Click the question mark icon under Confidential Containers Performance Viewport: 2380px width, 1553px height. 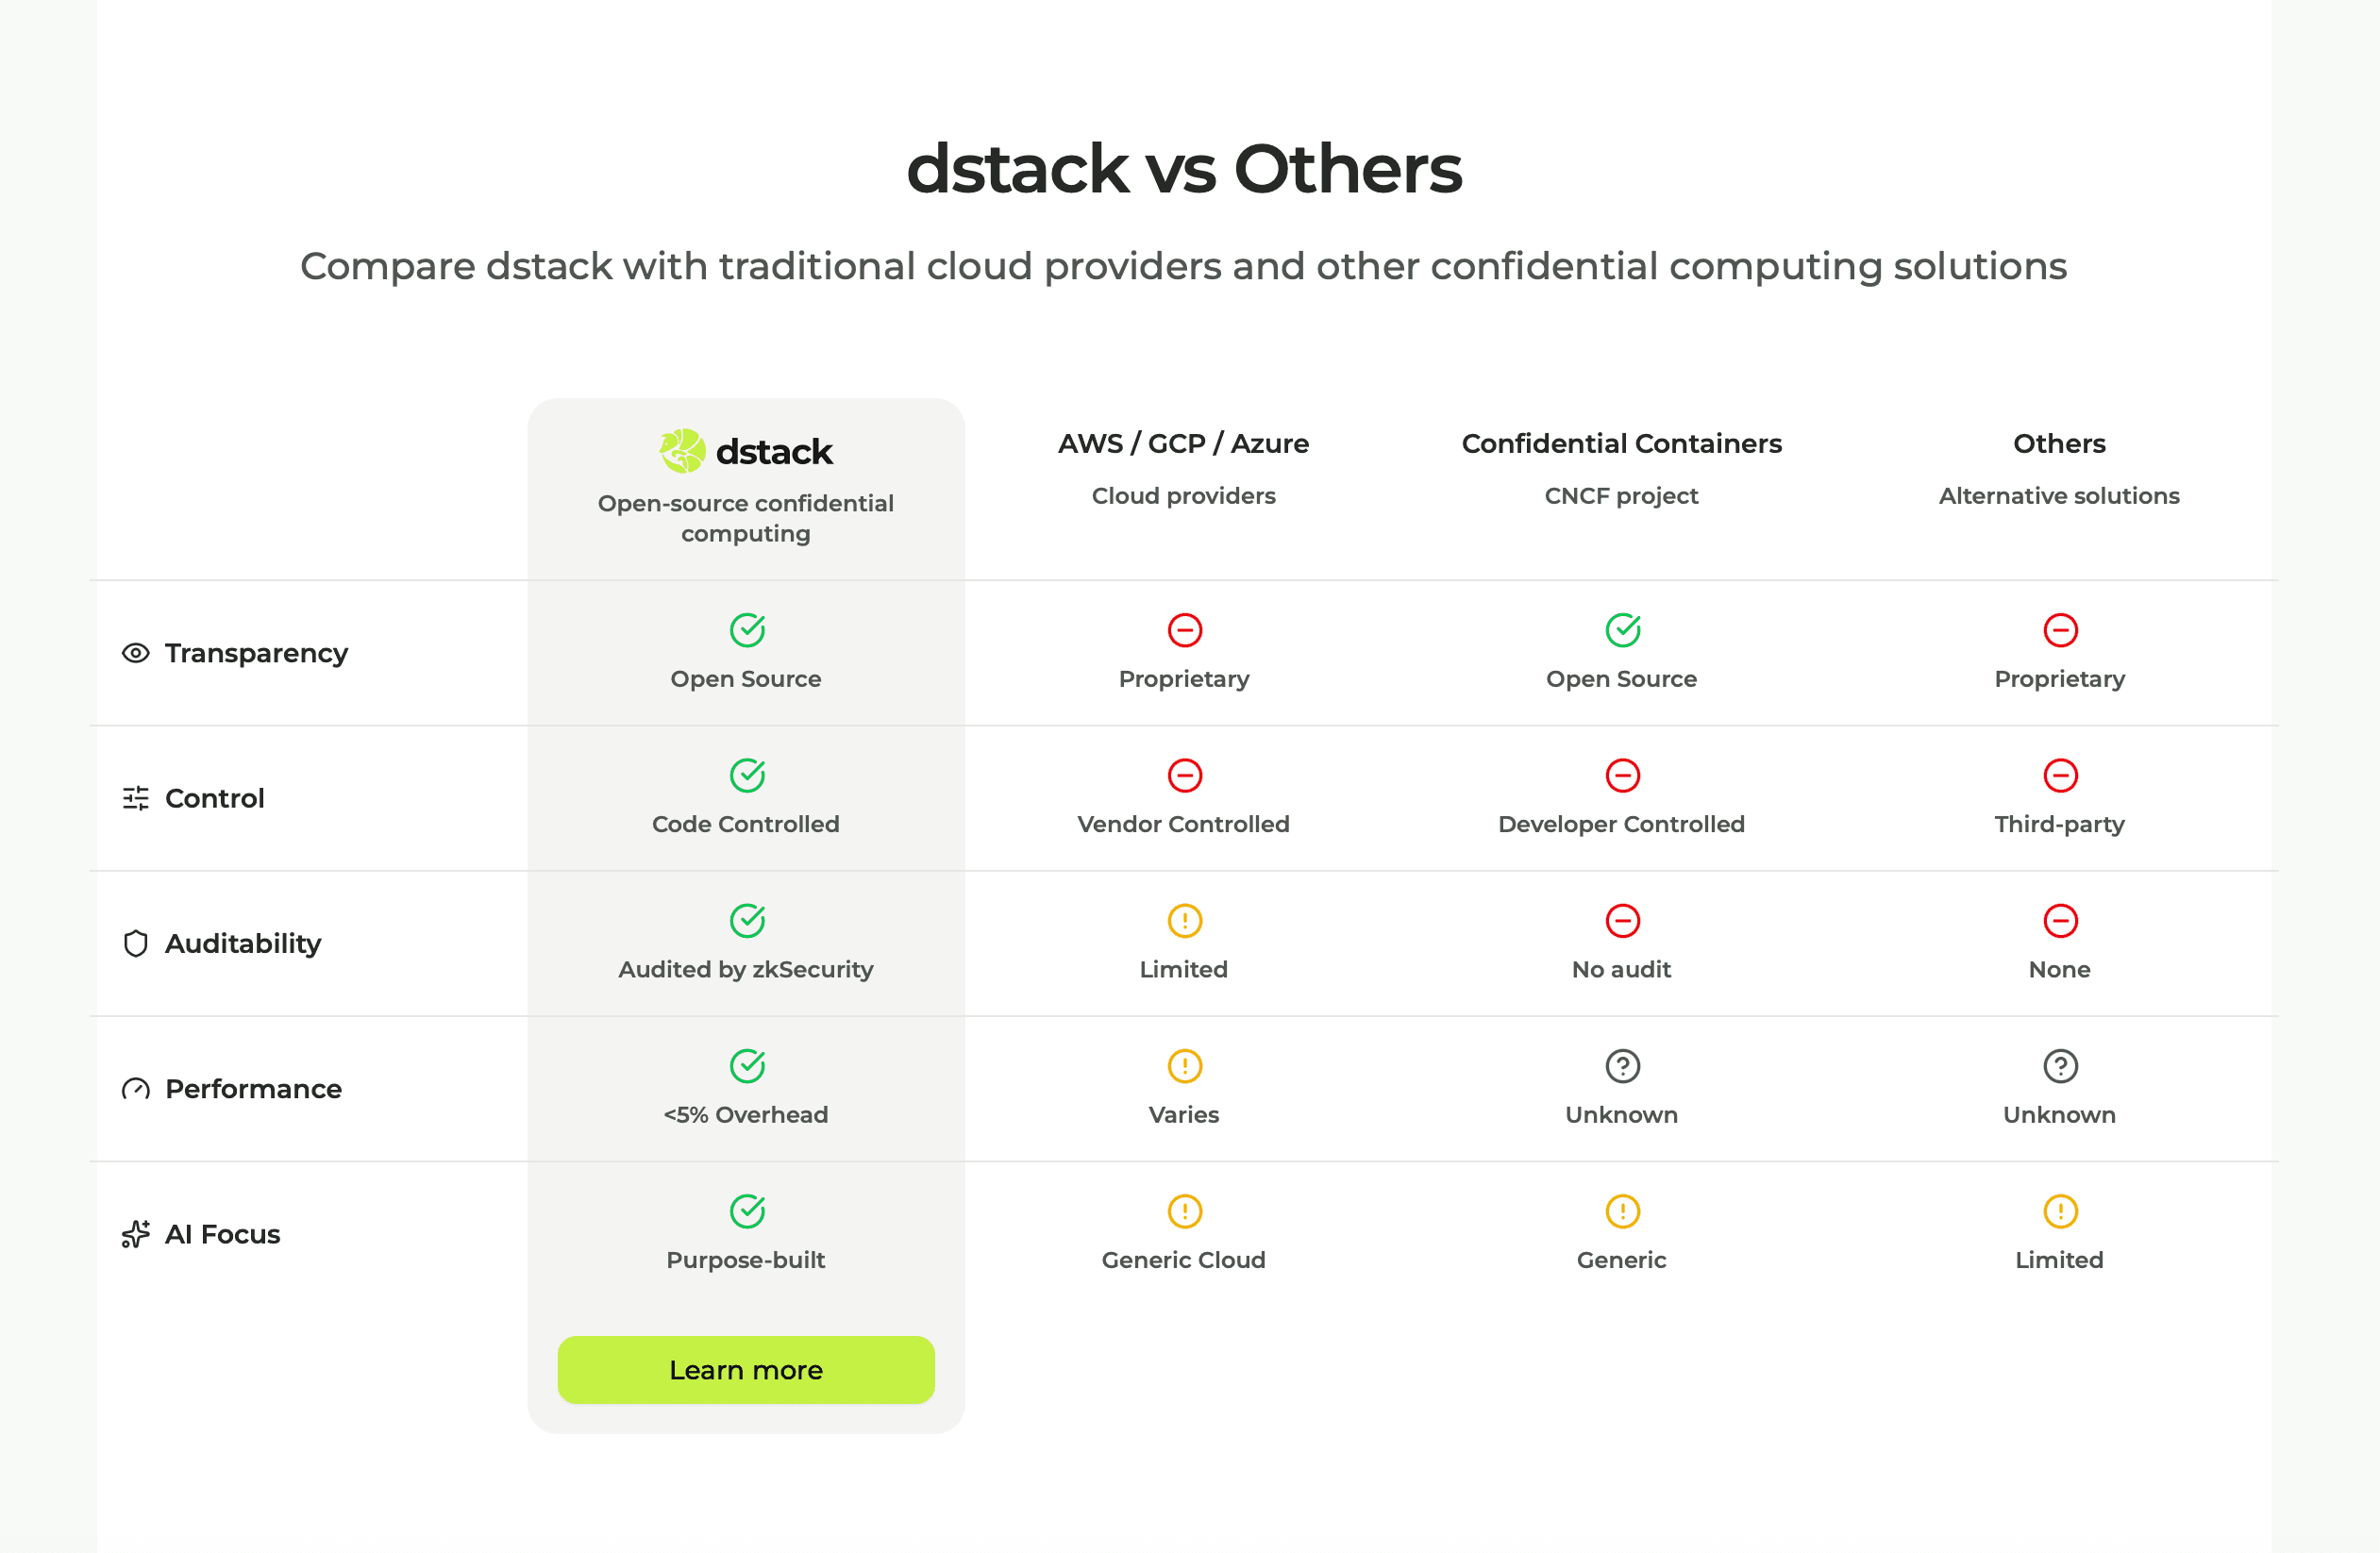click(x=1622, y=1066)
